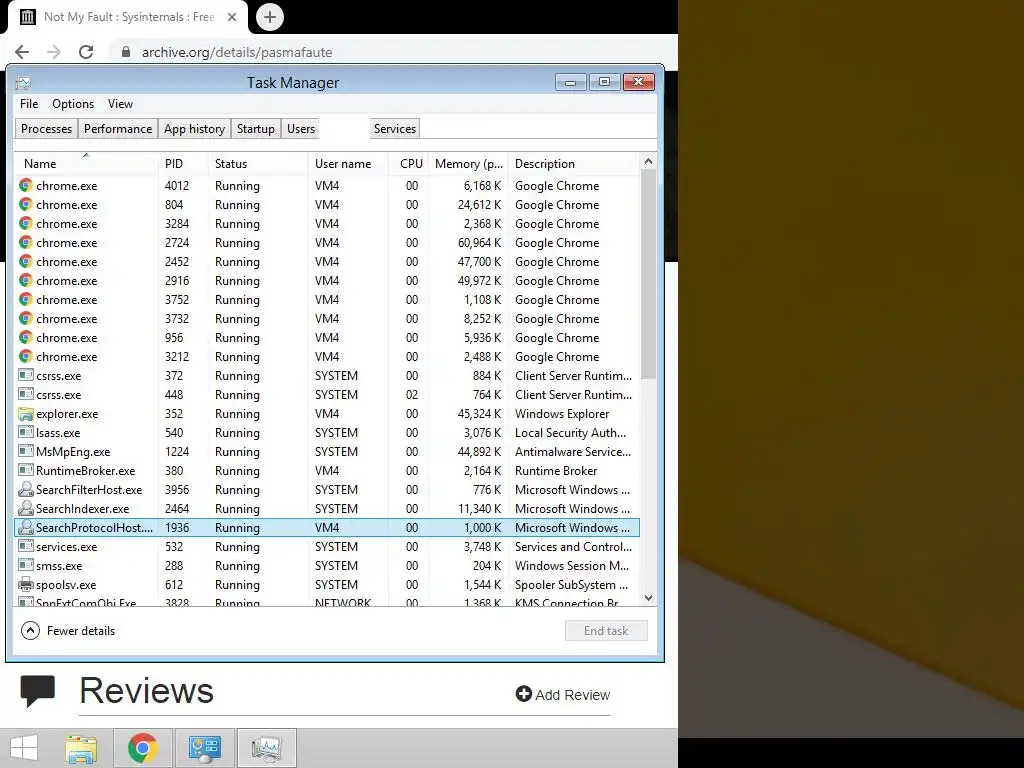Select the explorer.exe process name
This screenshot has height=768, width=1024.
[67, 413]
